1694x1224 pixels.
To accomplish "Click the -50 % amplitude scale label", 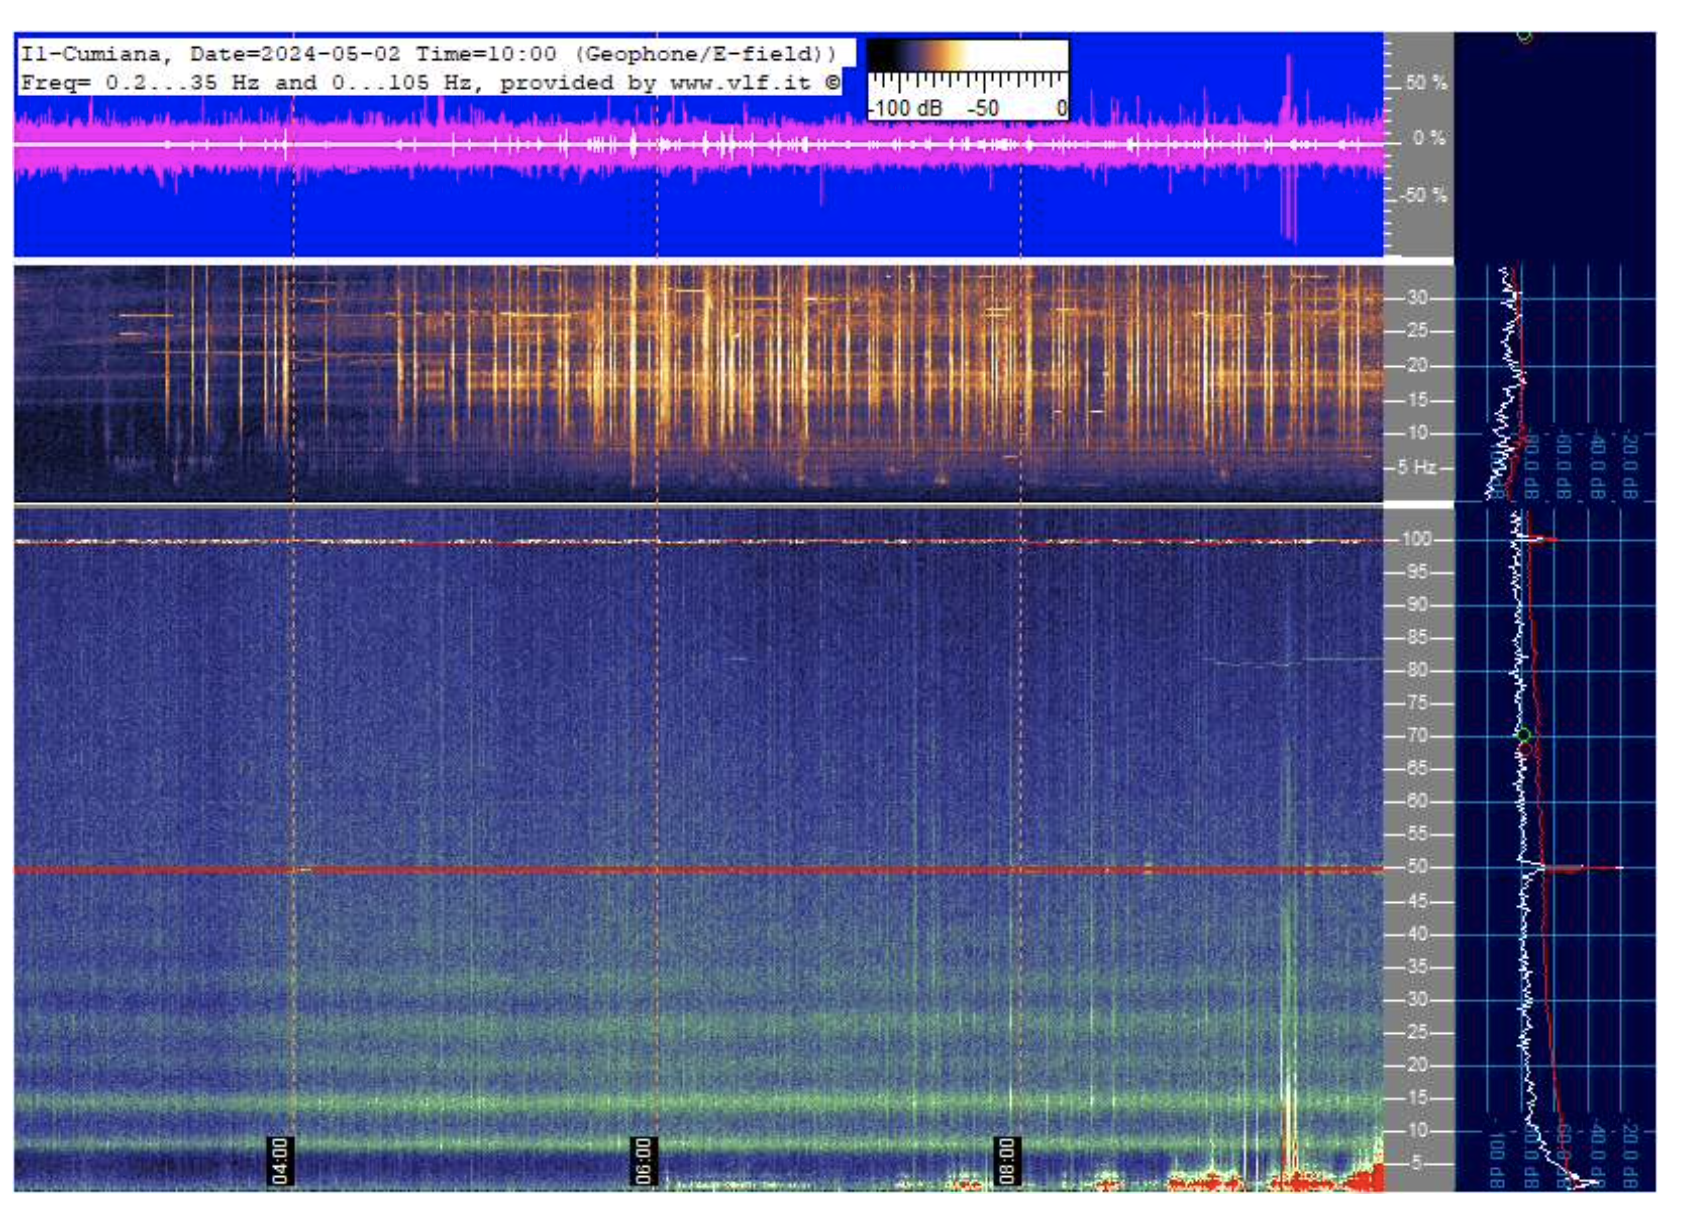I will tap(1422, 195).
